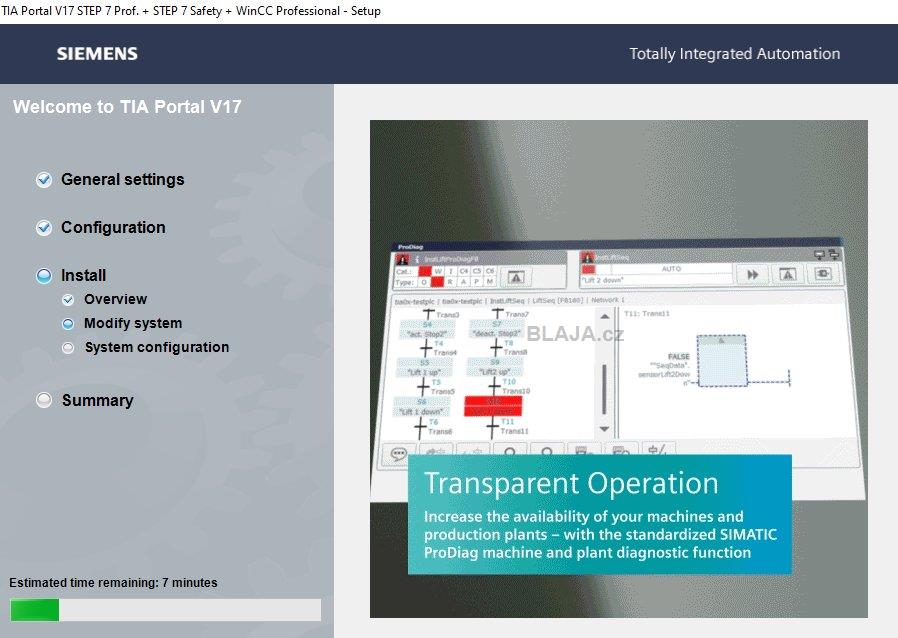Click the blue status icon beside Modify system
Viewport: 898px width, 638px height.
point(68,324)
